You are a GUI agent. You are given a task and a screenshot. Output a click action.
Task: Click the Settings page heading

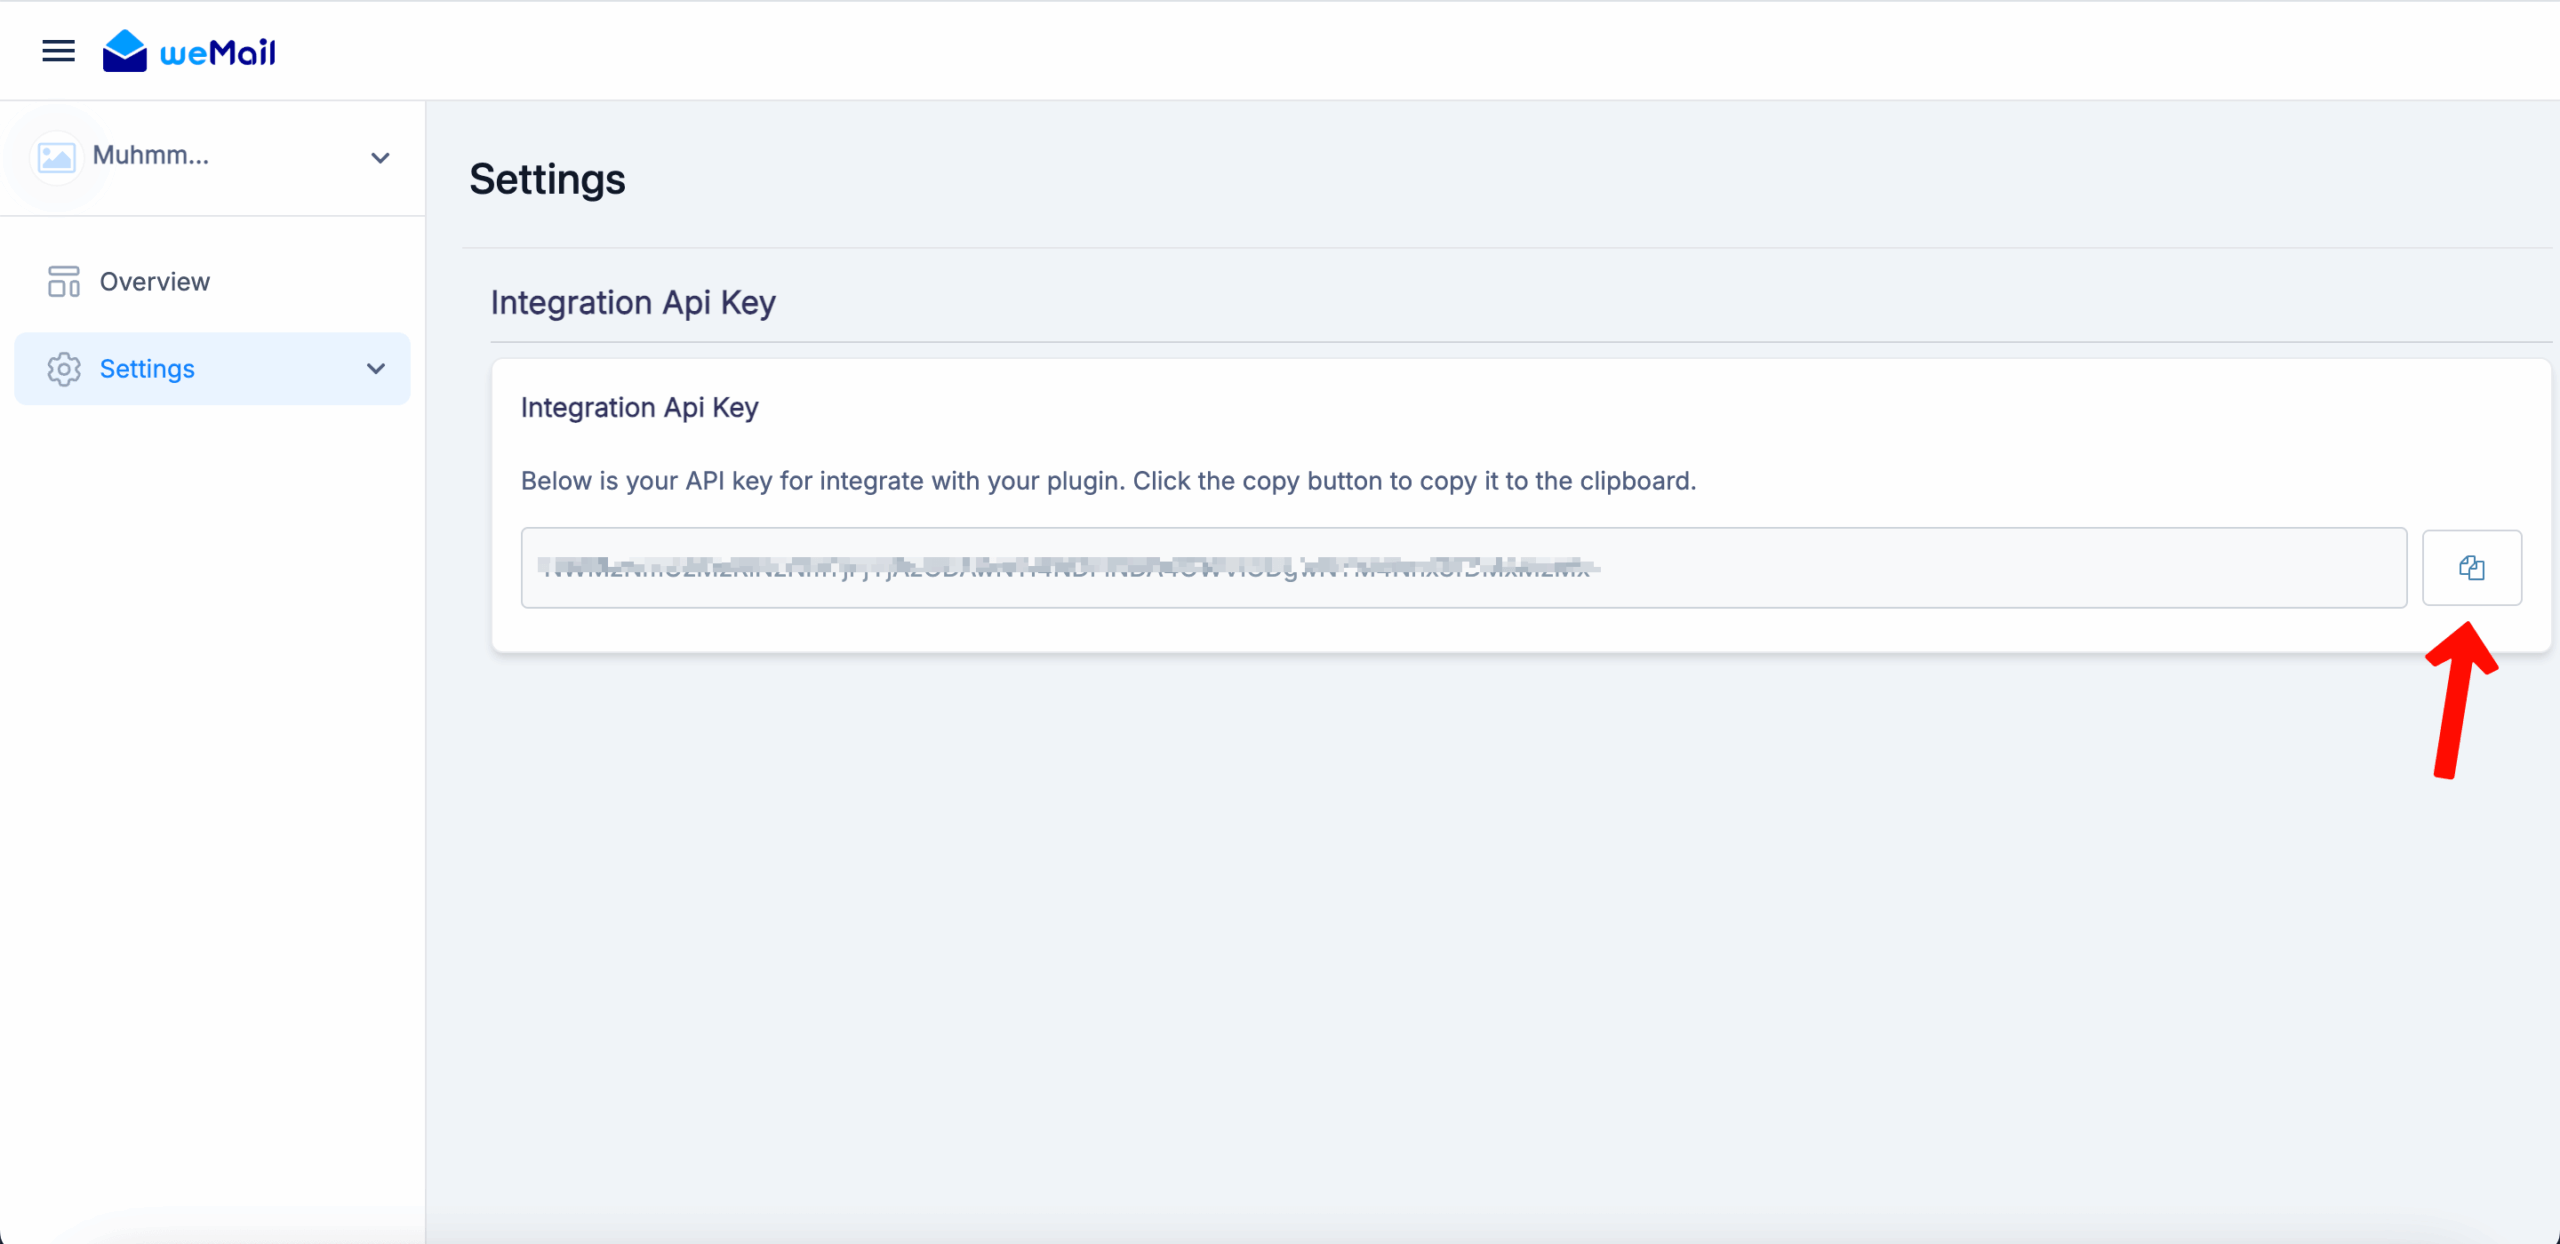tap(547, 180)
